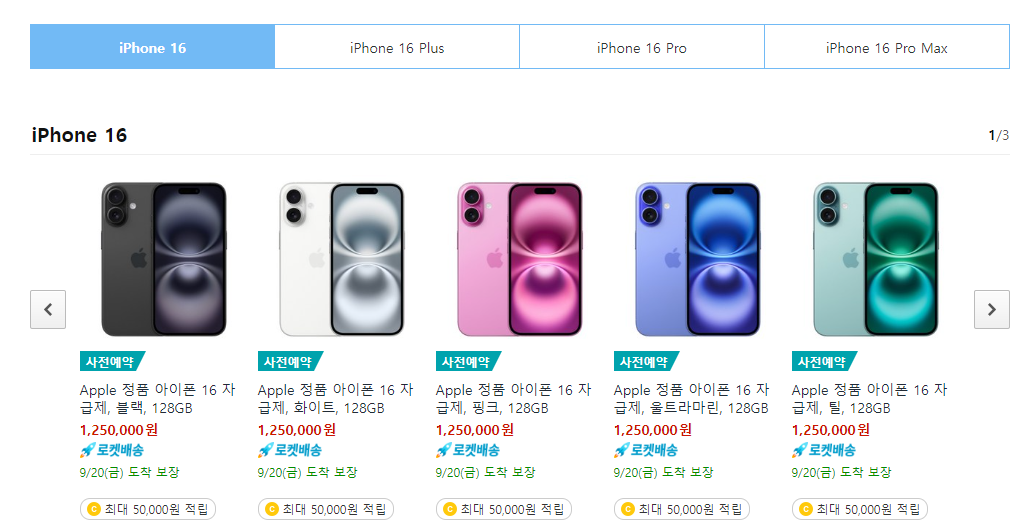
Task: Click pre-order badge on ultramarine iPhone
Action: tap(645, 362)
